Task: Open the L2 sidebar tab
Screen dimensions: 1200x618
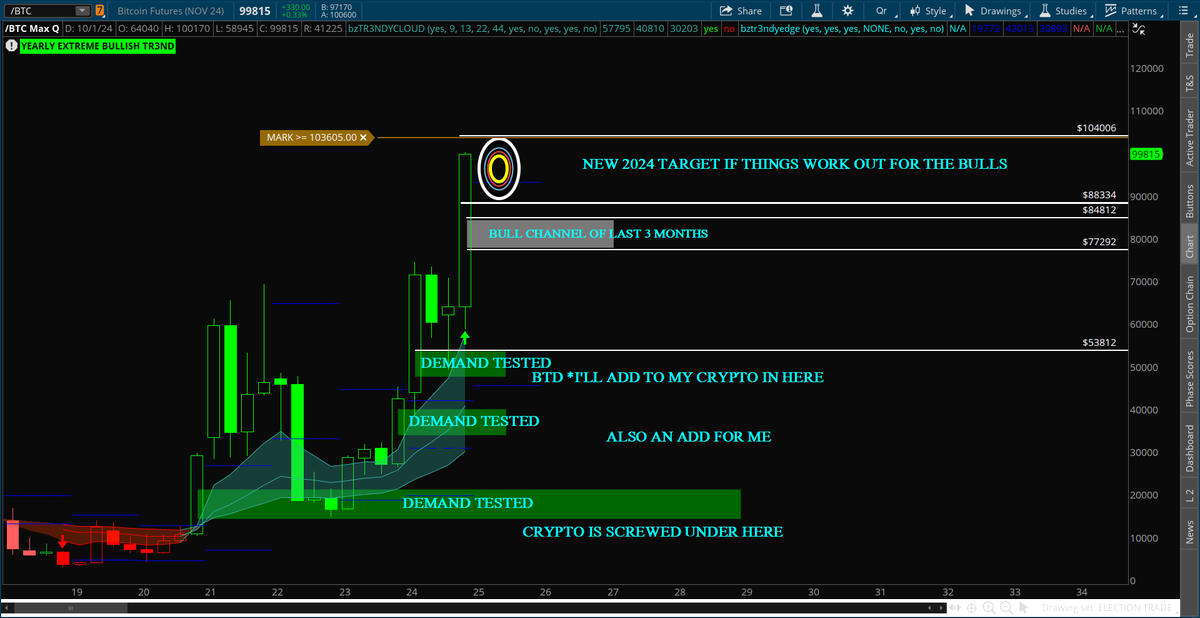Action: click(x=1189, y=495)
